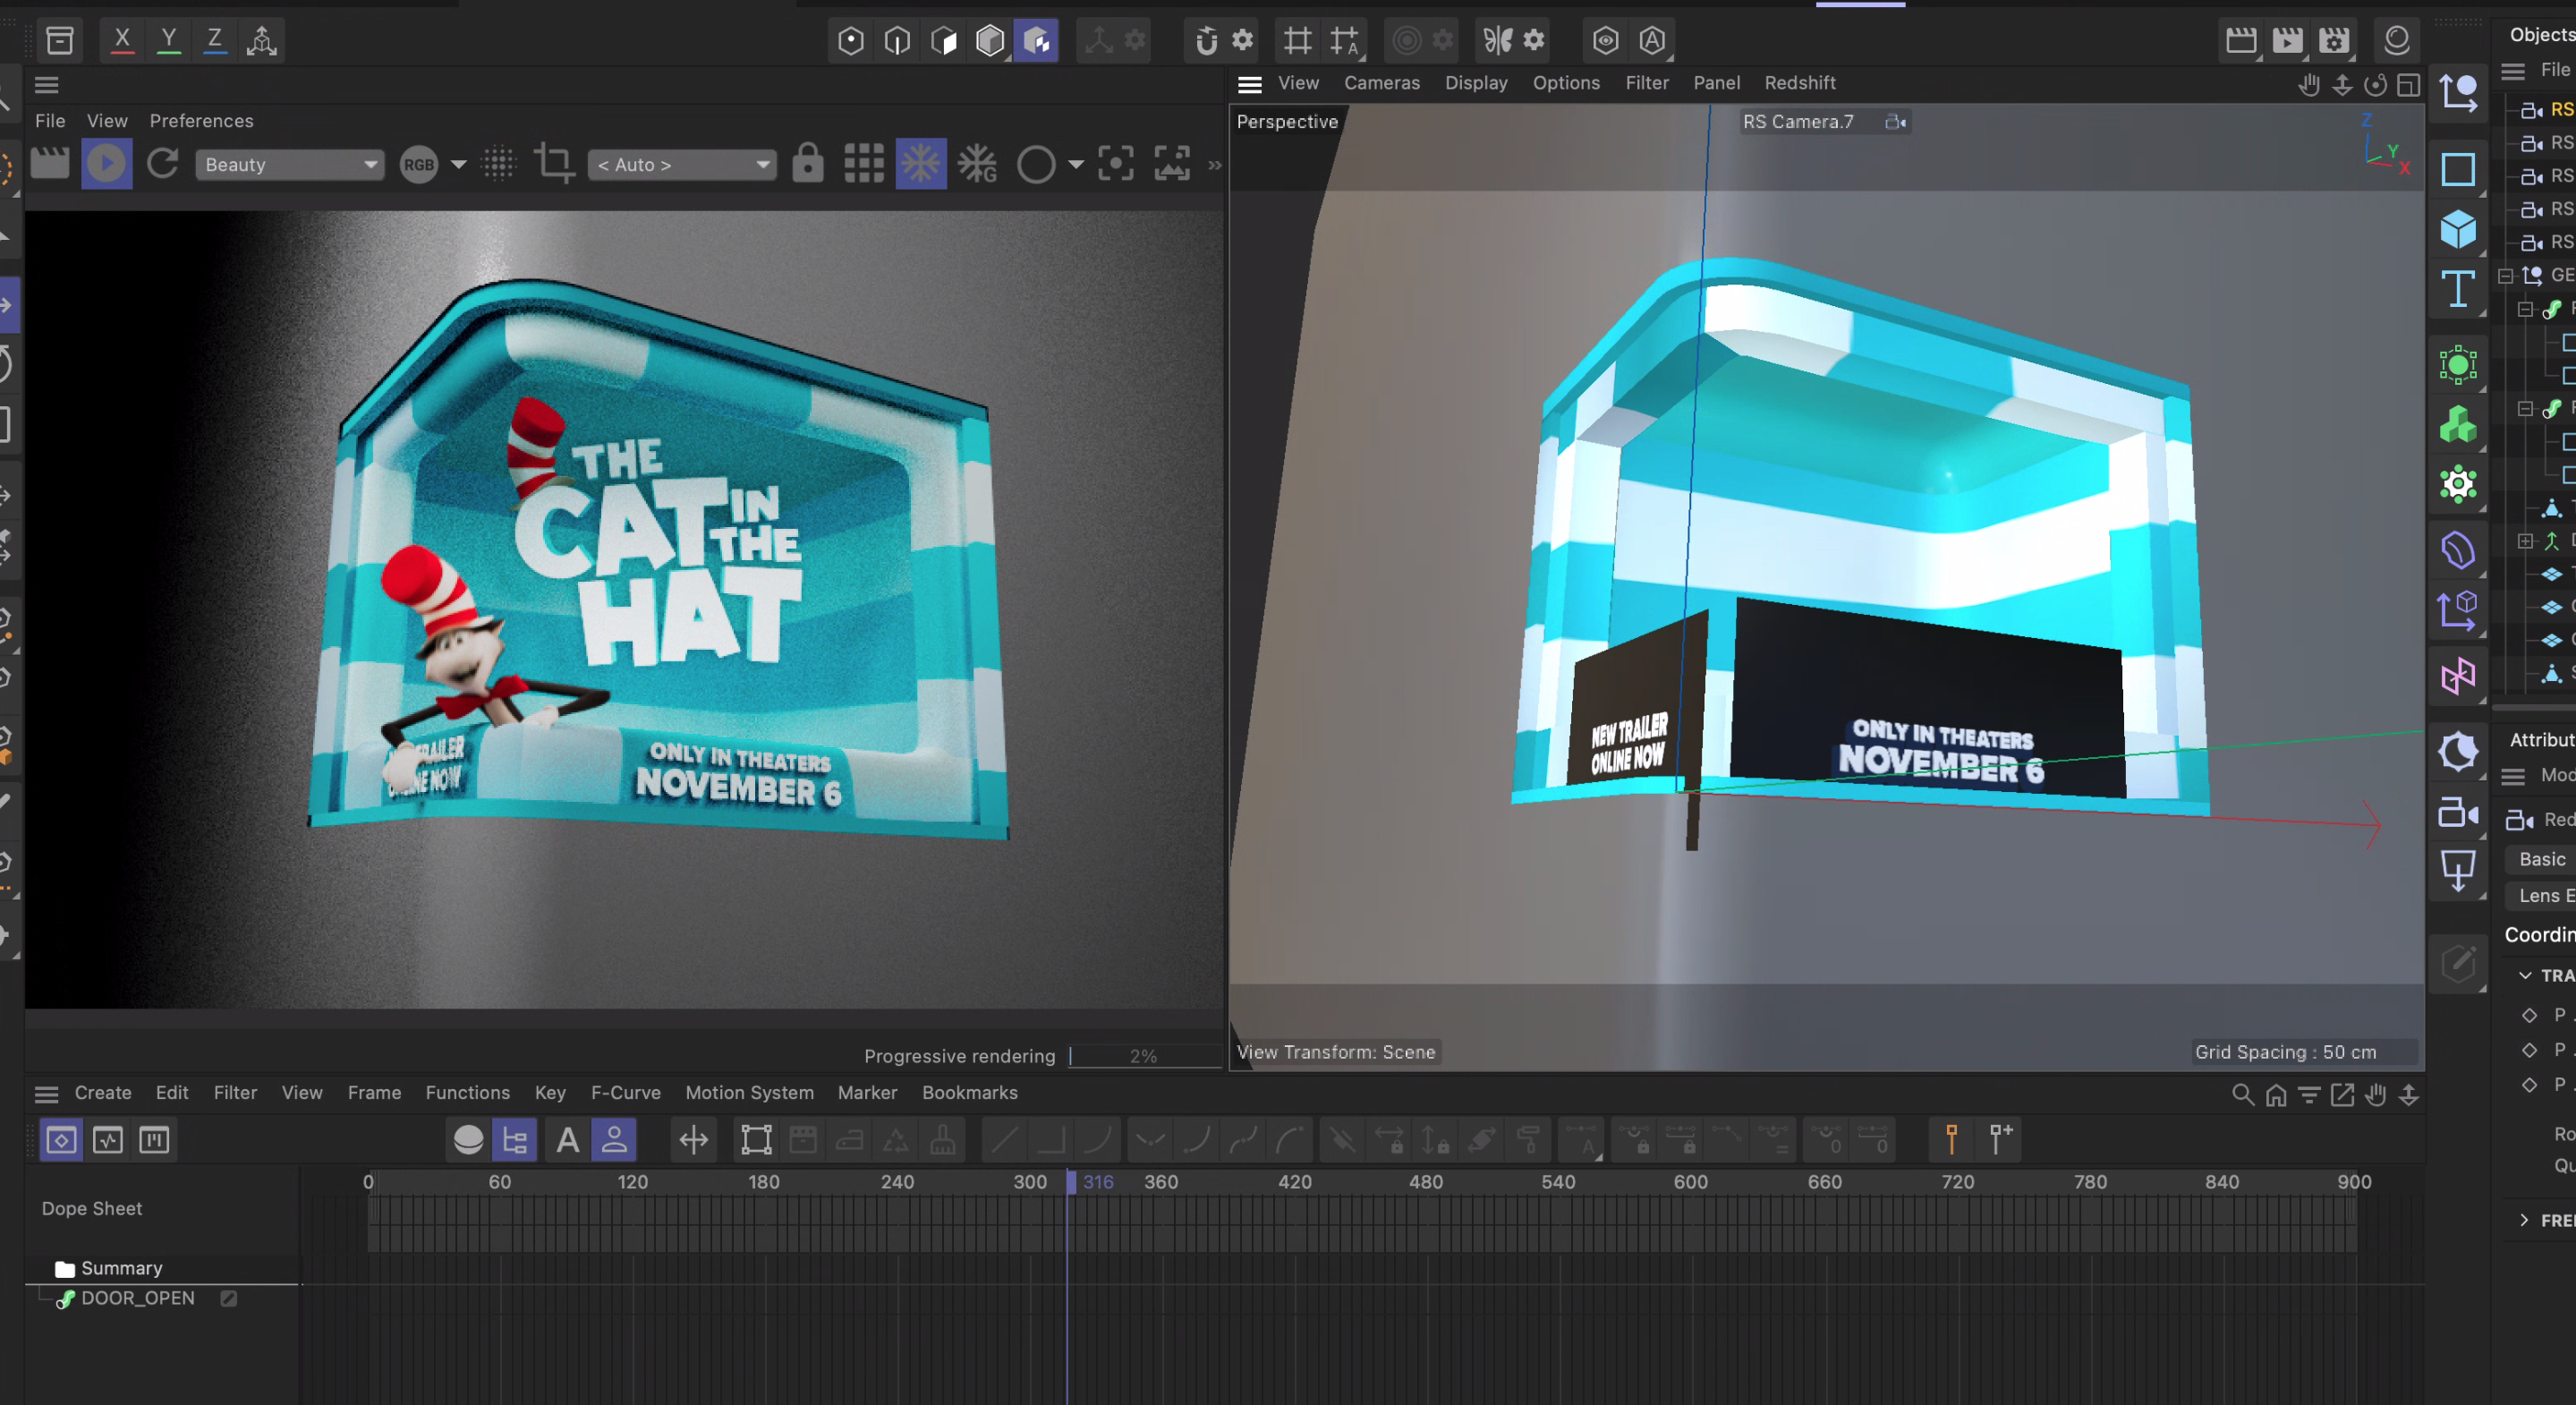Select the Cube primitive icon
Screen dimensions: 2576x1405
tap(2457, 229)
